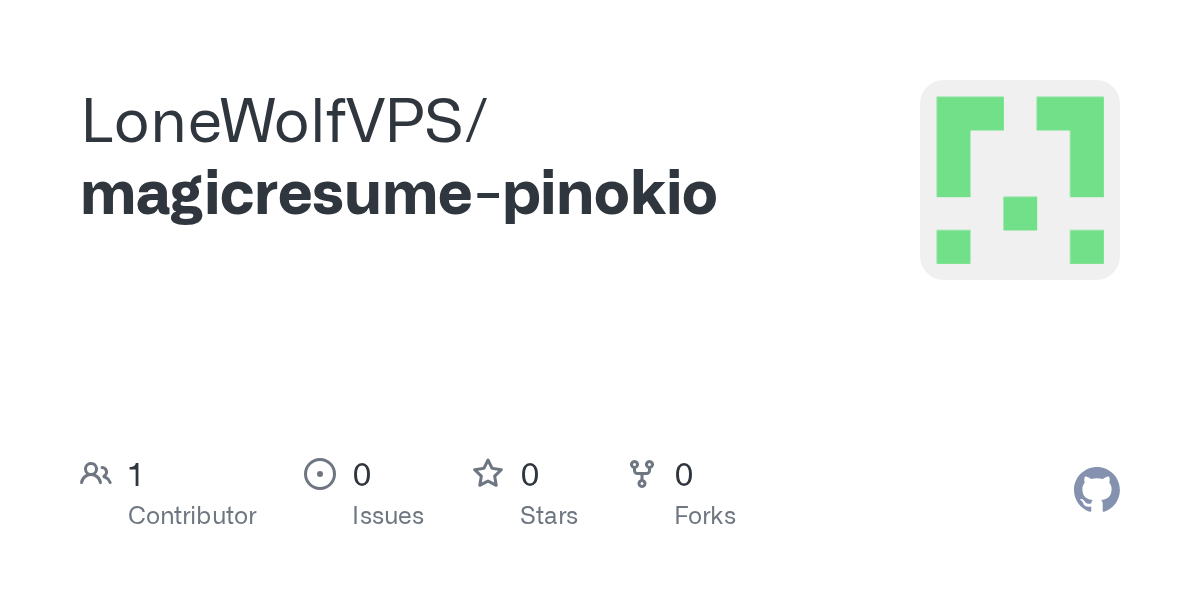
Task: Select the Issues label text
Action: [x=388, y=516]
